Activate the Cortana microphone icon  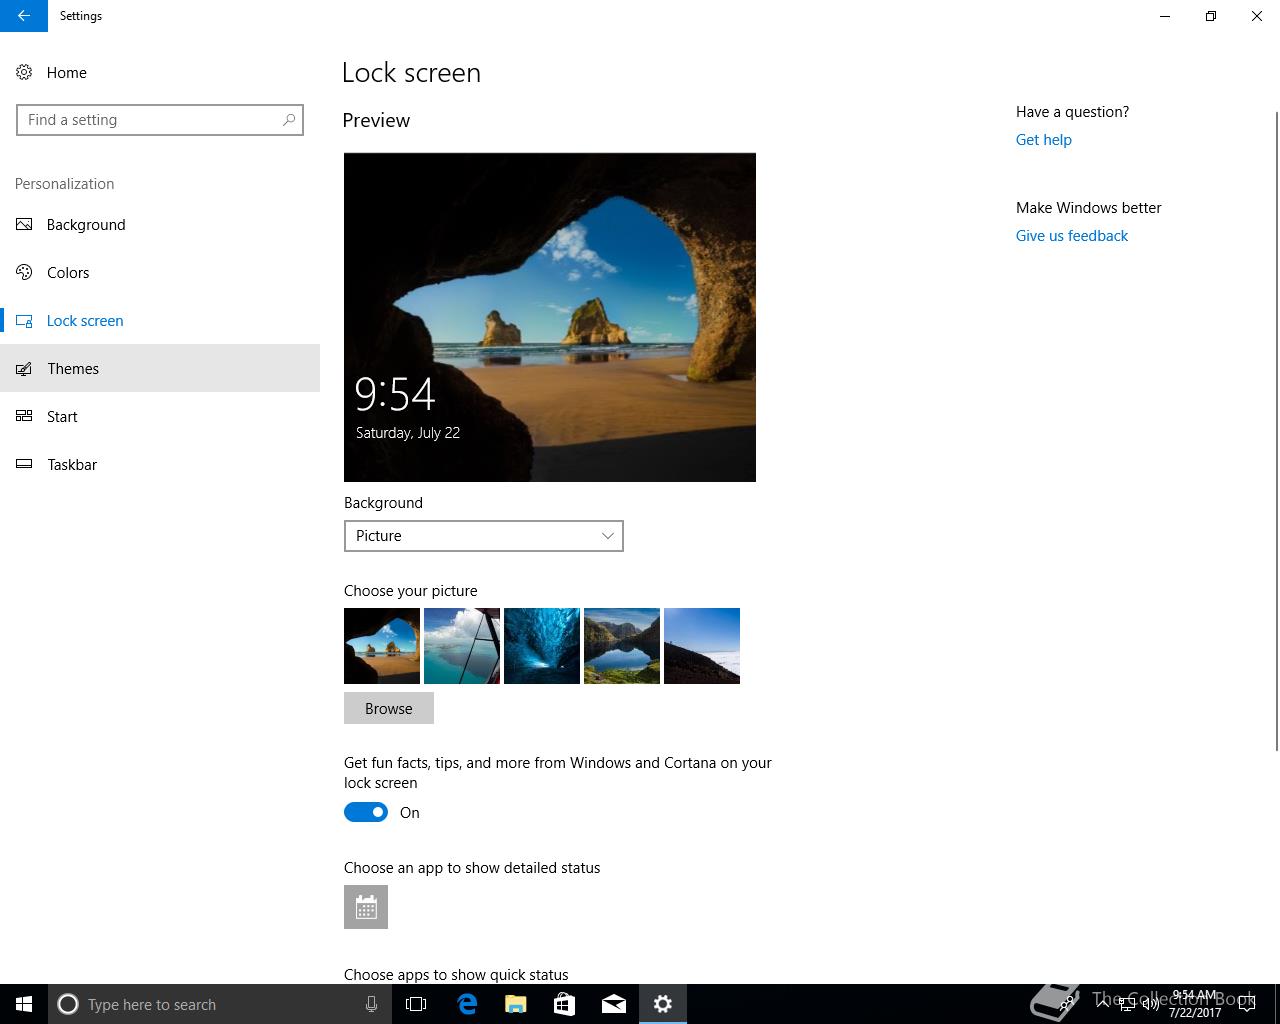pos(371,1004)
